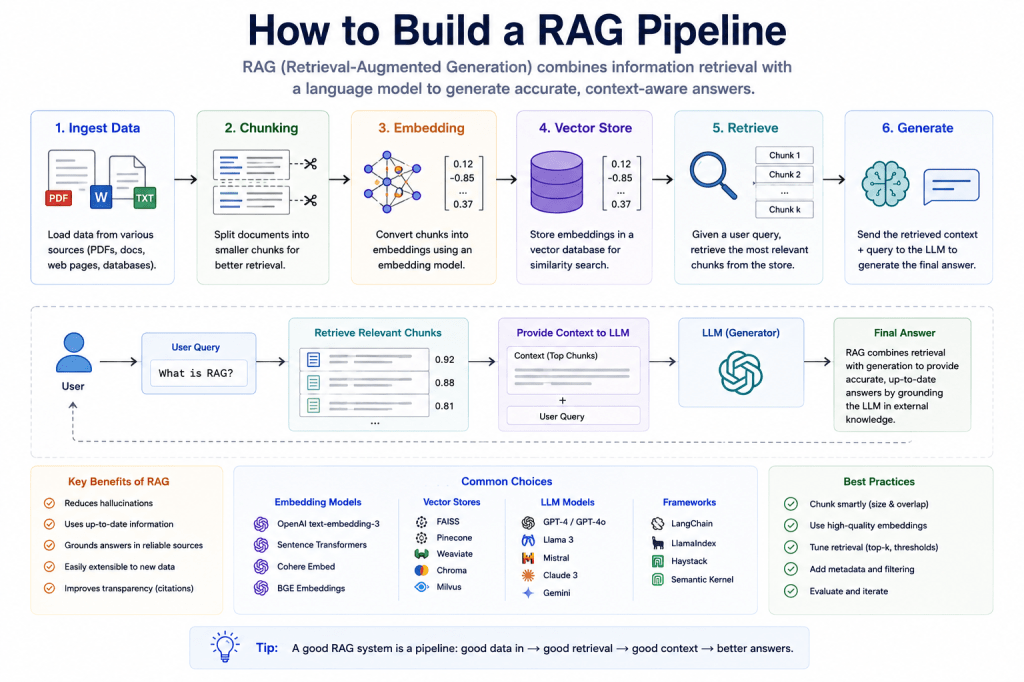Click the purple vector database cylinder icon
Viewport: 1024px width, 682px height.
(x=556, y=182)
